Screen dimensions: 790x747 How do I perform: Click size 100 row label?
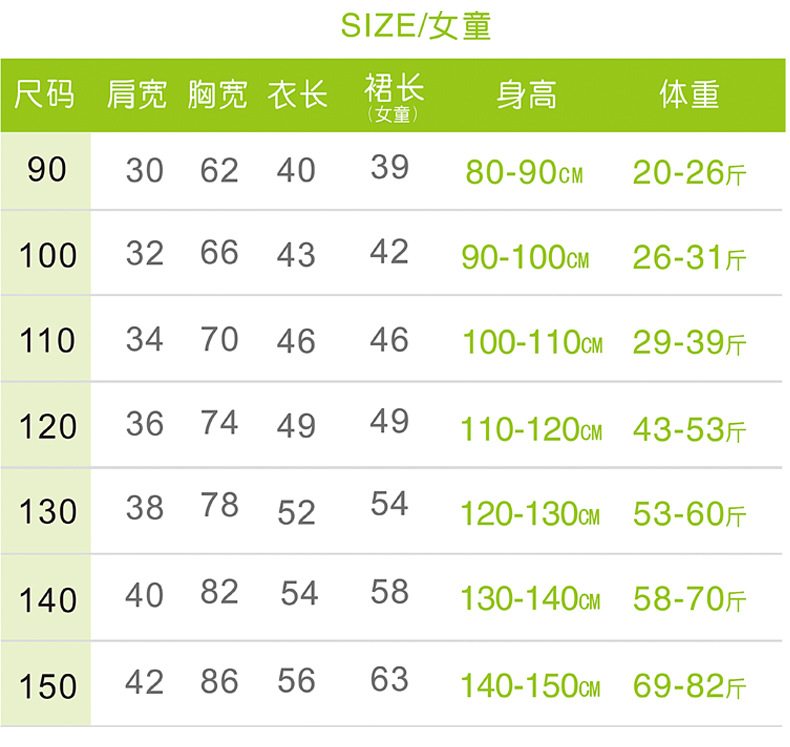[47, 256]
